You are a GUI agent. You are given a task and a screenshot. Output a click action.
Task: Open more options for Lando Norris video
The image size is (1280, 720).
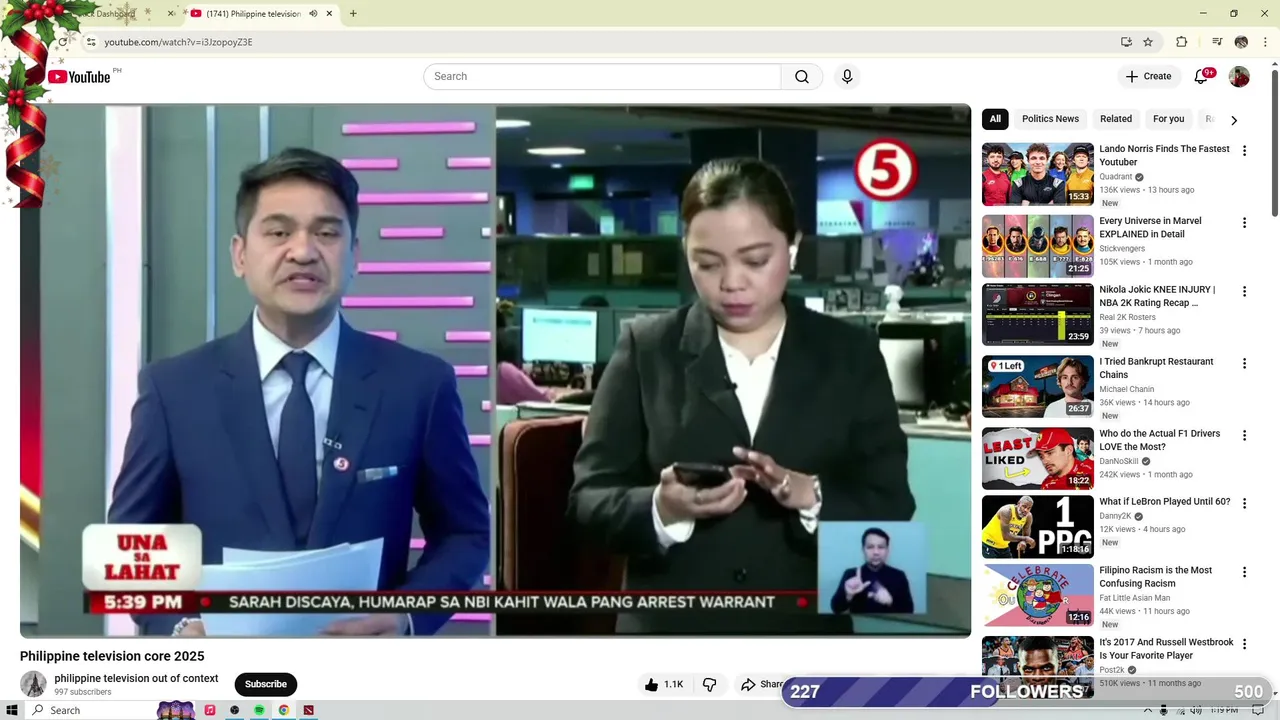1244,151
